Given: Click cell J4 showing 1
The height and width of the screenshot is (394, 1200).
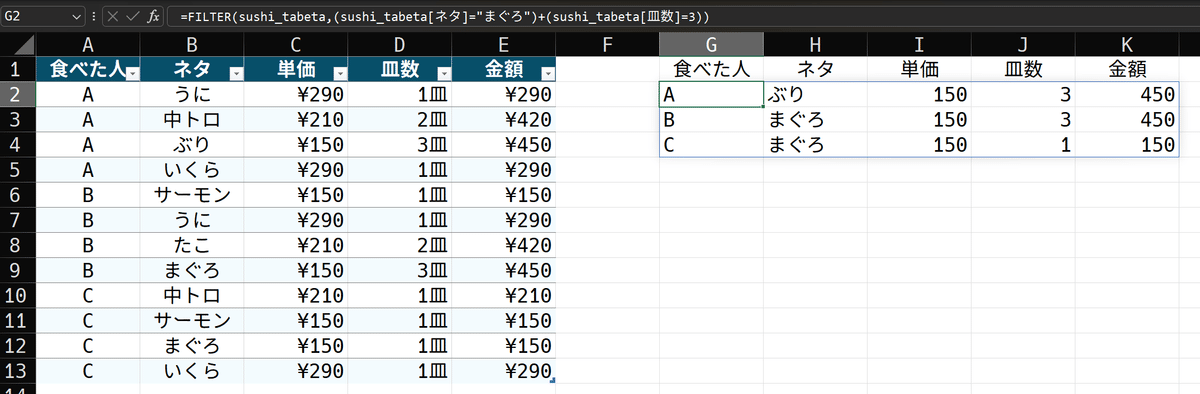Looking at the screenshot, I should coord(1023,145).
